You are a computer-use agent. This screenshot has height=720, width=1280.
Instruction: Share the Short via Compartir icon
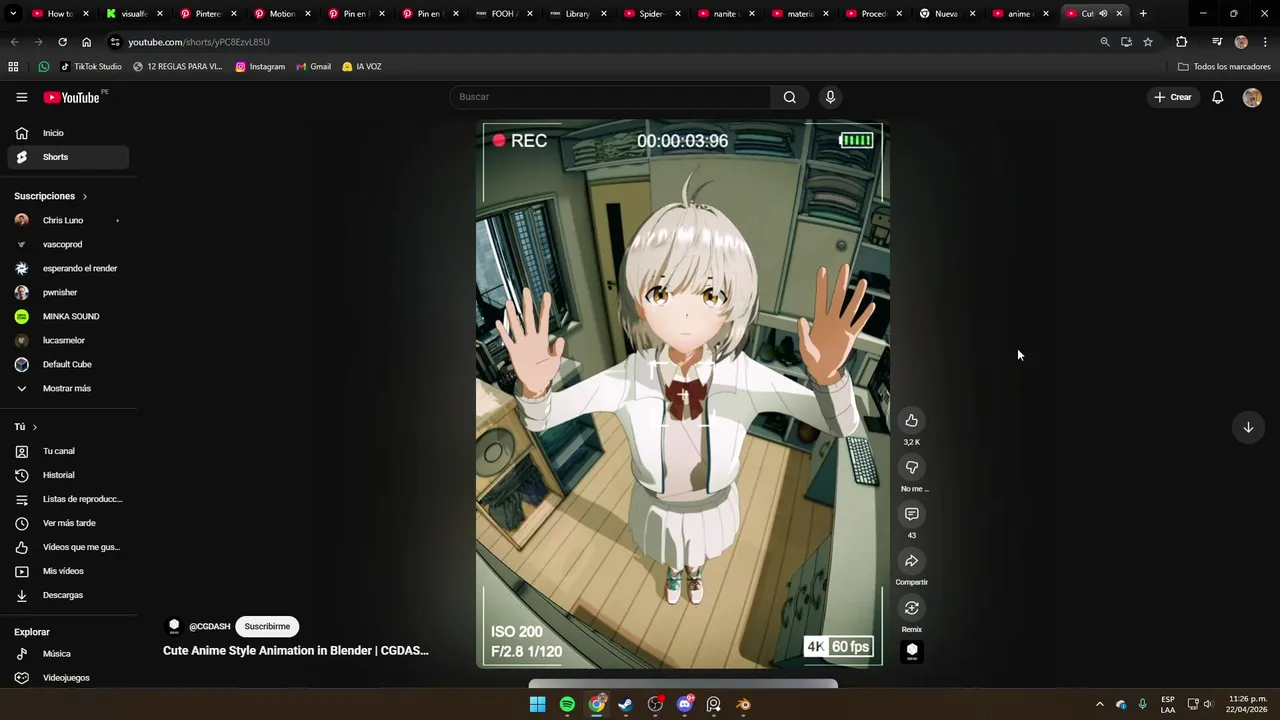(x=911, y=561)
